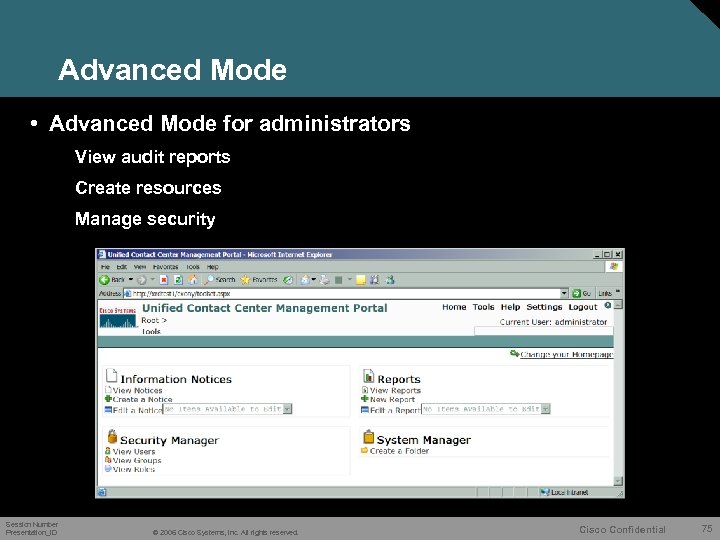This screenshot has height=540, width=720.
Task: Open the Help menu in the browser menu bar
Action: tap(213, 267)
